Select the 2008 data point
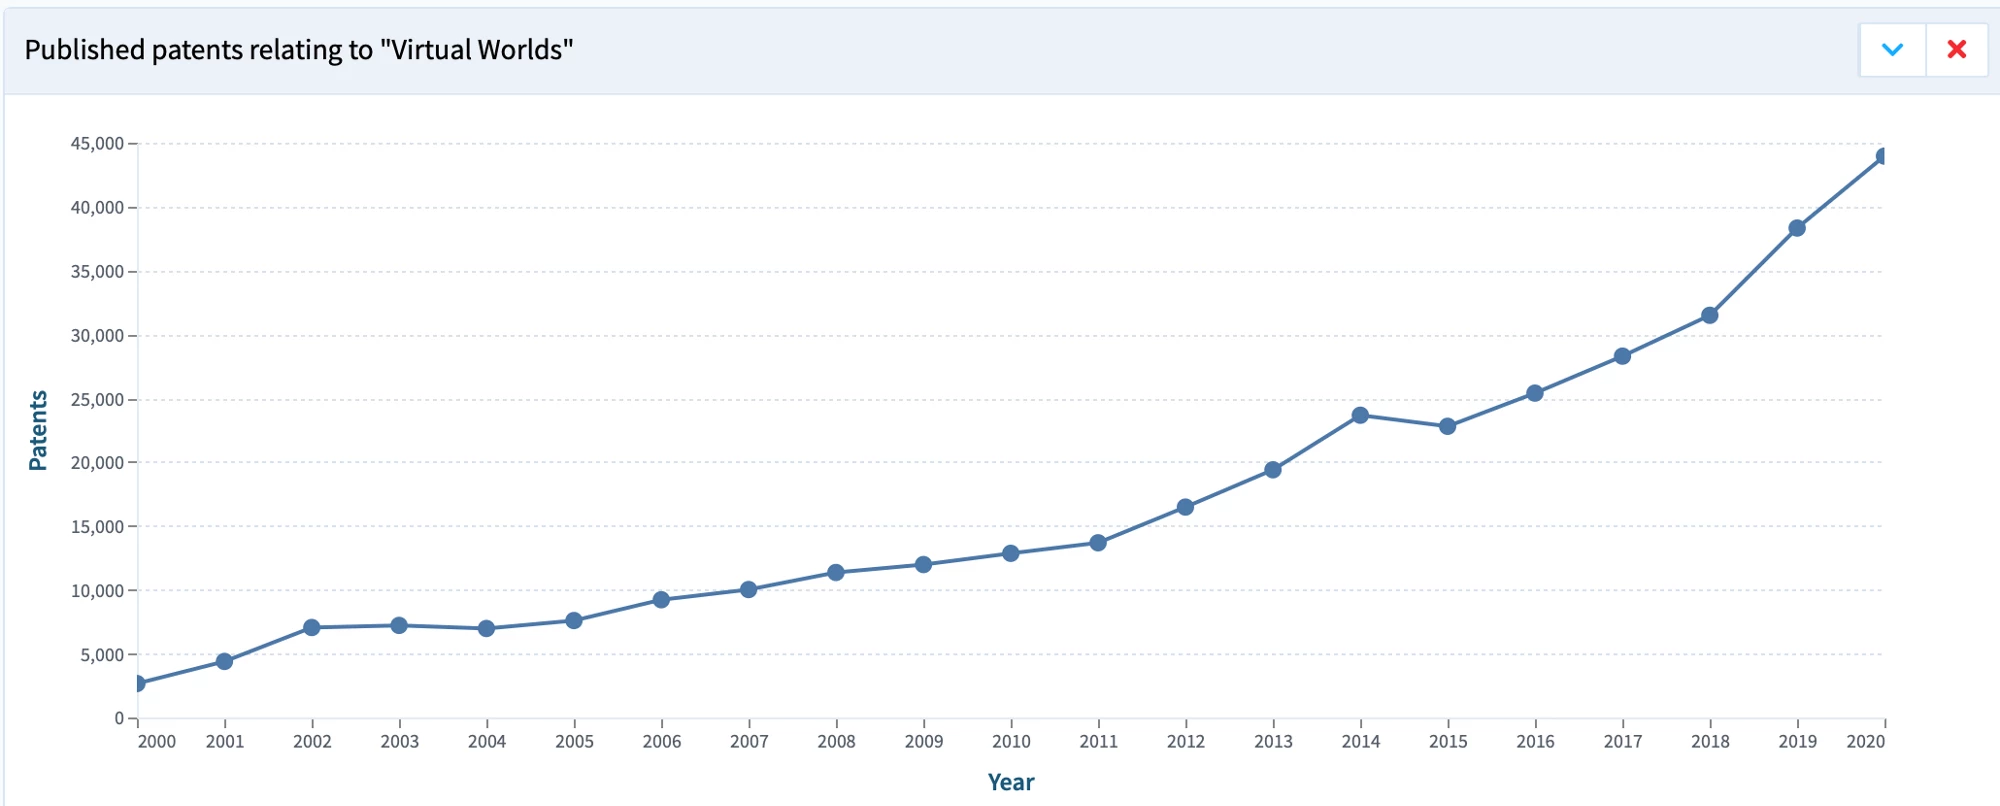 pyautogui.click(x=836, y=572)
